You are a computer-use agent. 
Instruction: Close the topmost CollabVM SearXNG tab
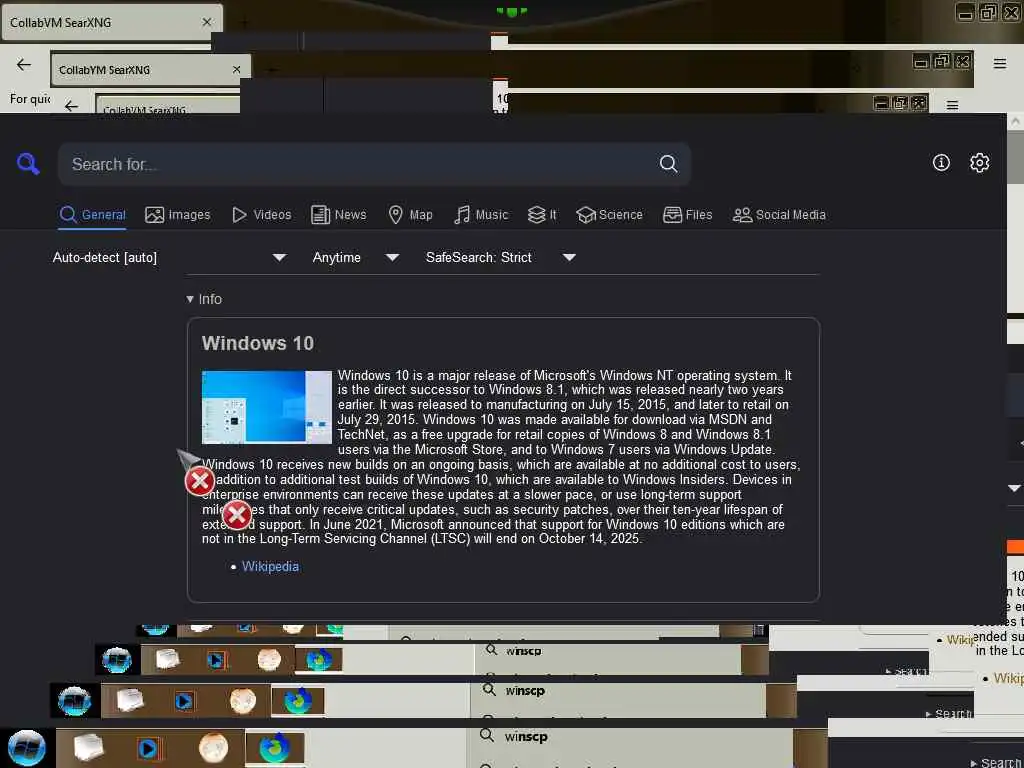click(207, 22)
